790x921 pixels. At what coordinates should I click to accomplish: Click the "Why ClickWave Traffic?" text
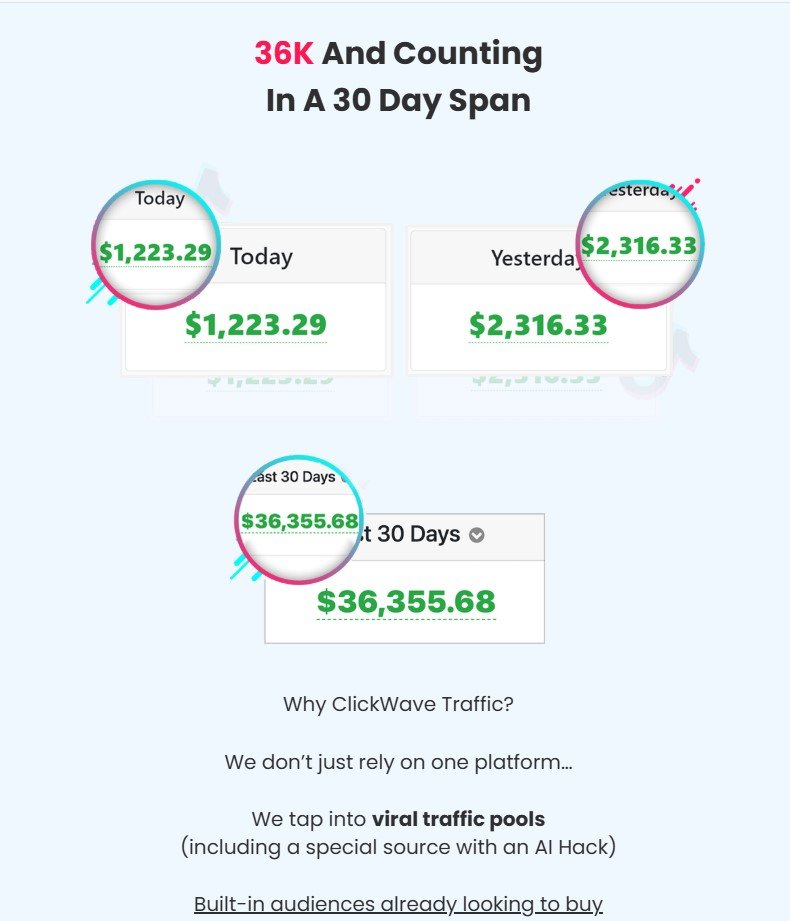click(x=398, y=703)
